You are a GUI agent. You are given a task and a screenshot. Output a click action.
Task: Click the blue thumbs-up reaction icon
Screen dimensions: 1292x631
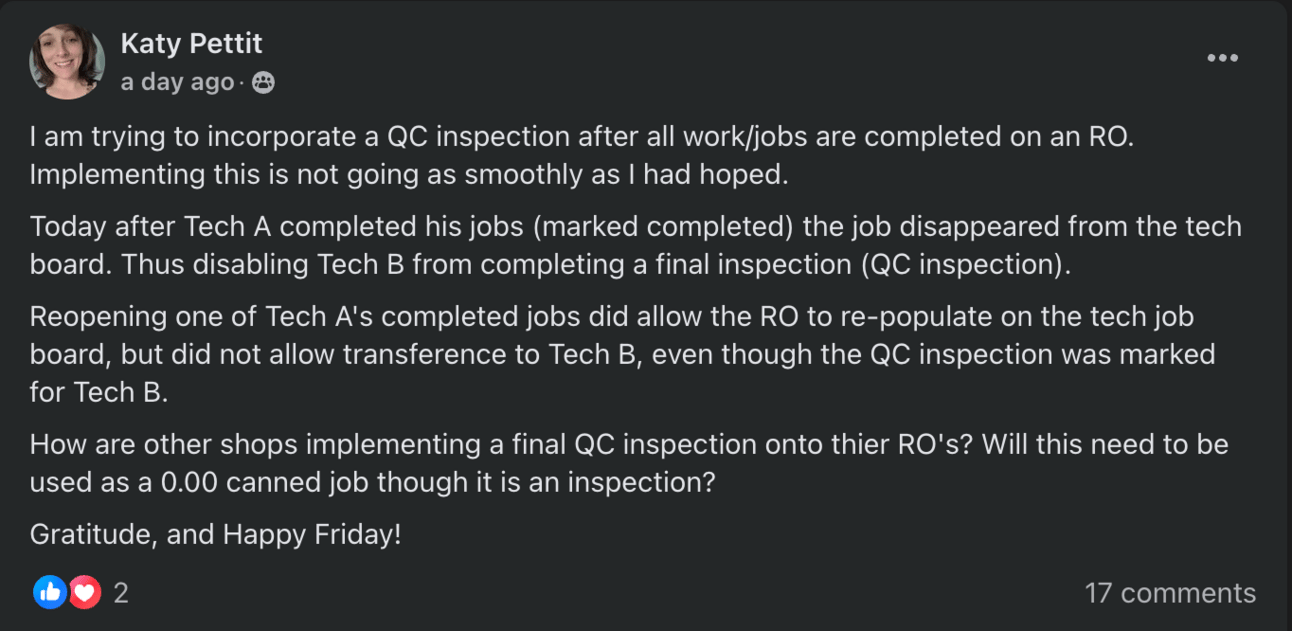pos(48,593)
